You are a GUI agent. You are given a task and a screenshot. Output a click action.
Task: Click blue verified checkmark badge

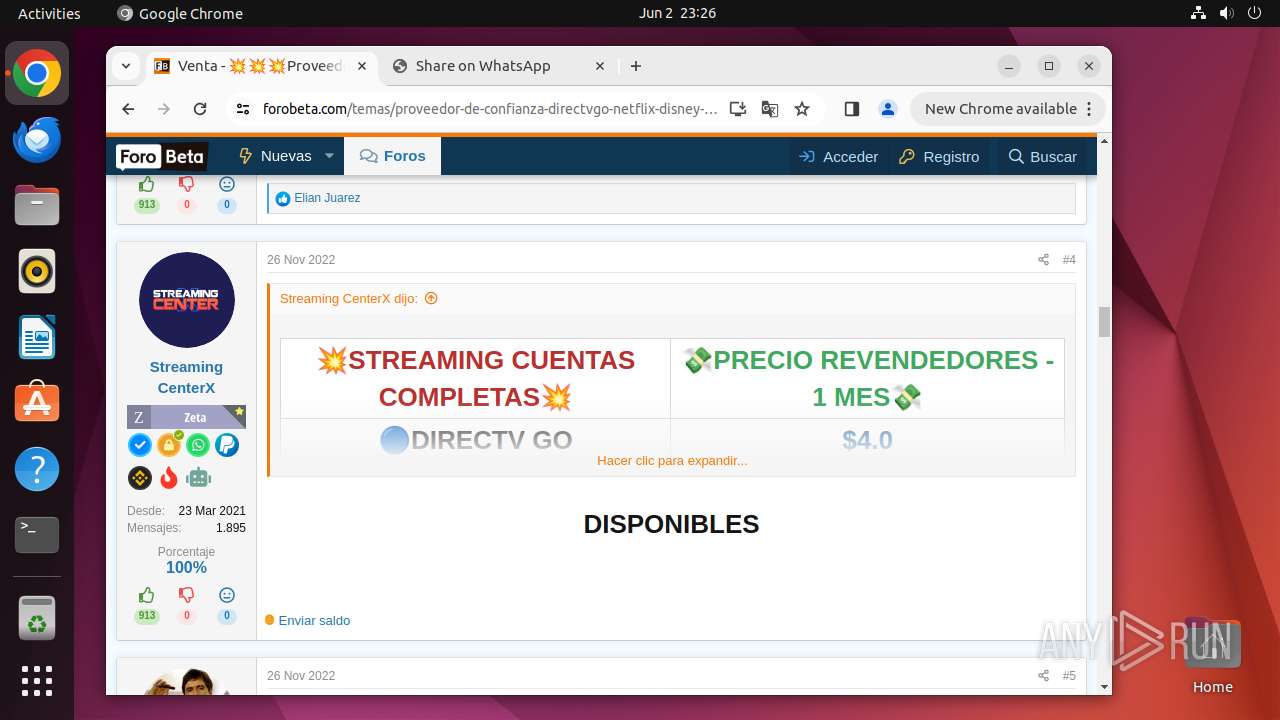coord(140,445)
